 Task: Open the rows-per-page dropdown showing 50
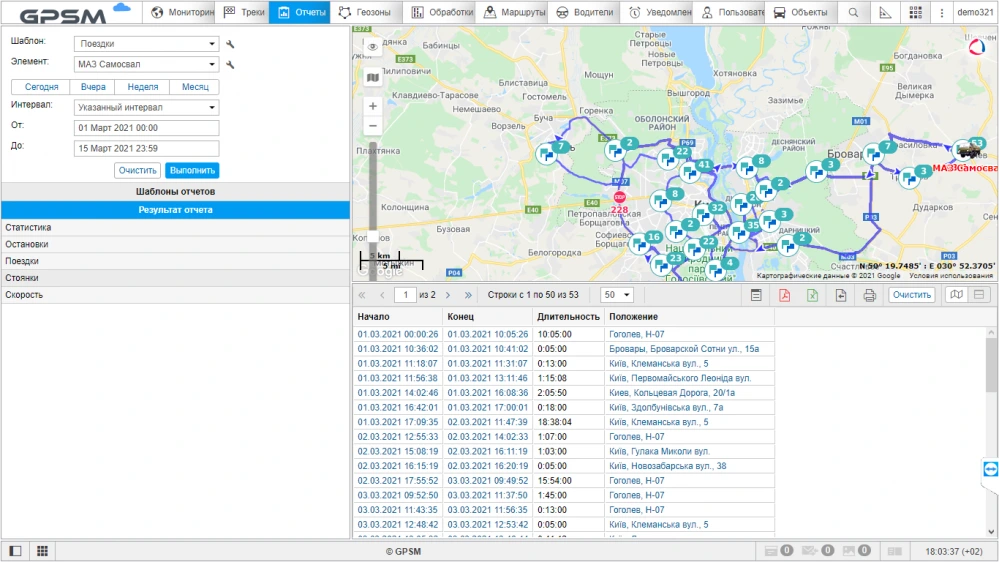coord(615,295)
